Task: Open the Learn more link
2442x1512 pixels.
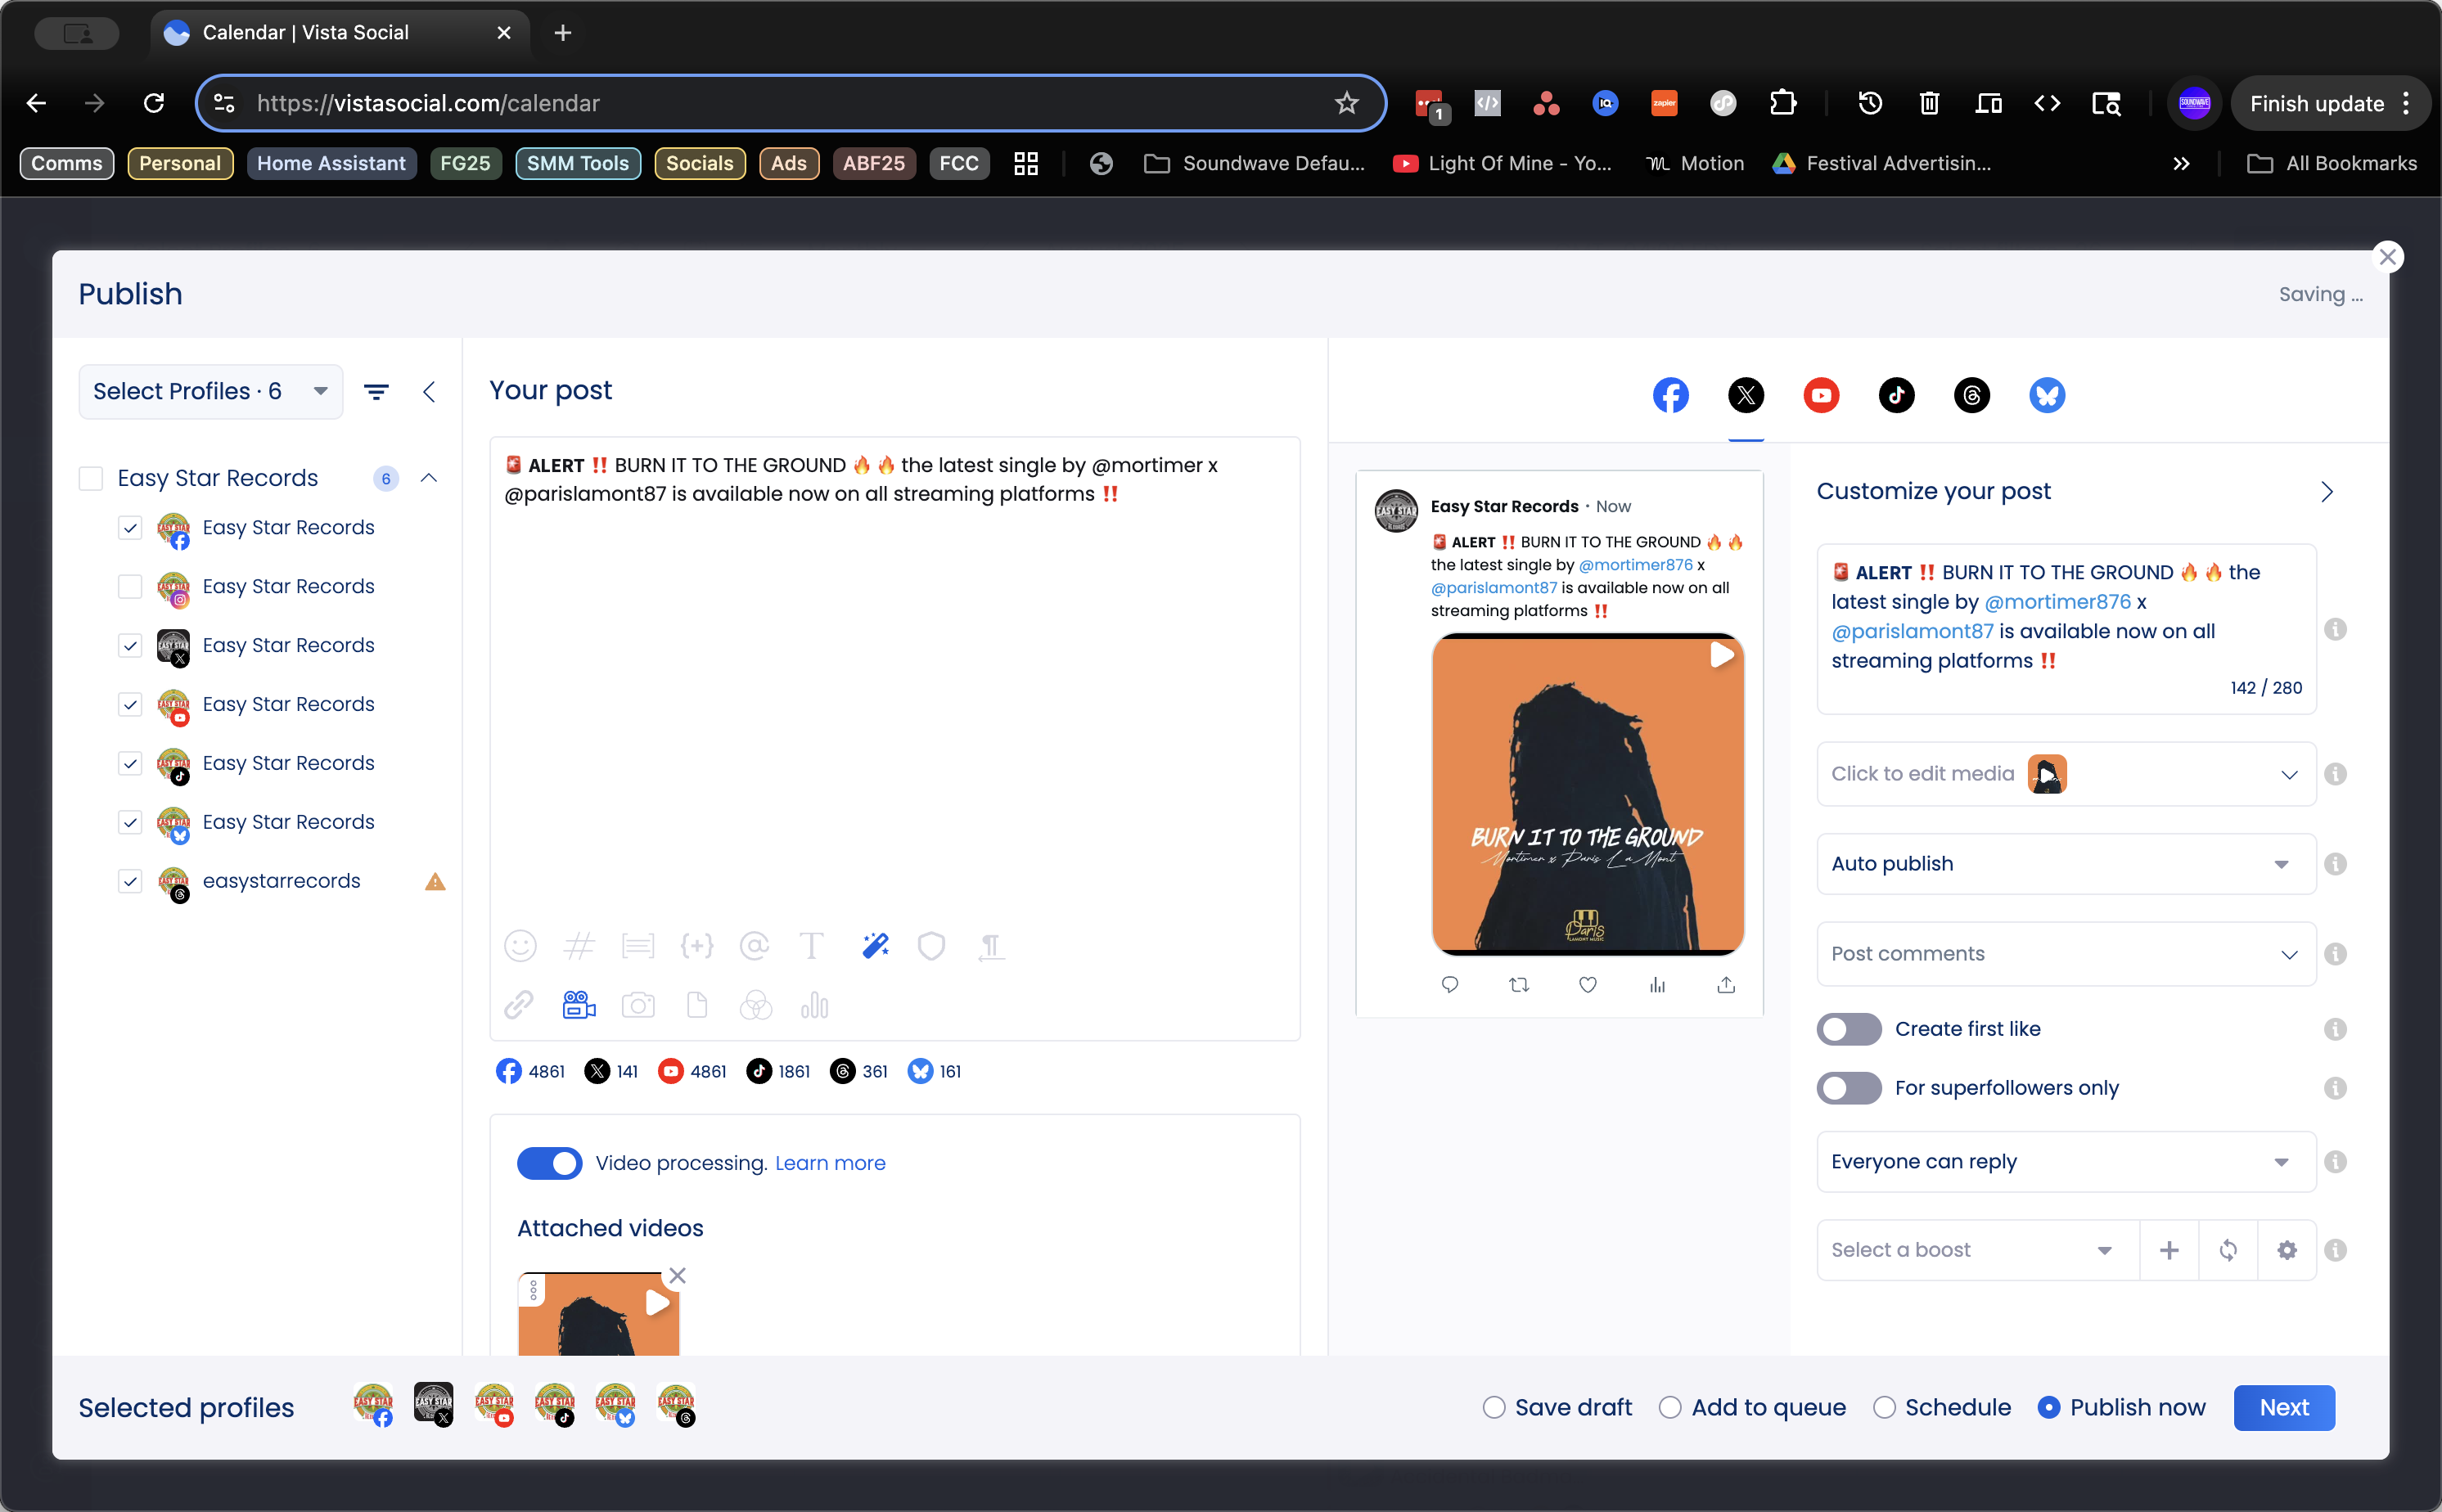Action: click(830, 1163)
